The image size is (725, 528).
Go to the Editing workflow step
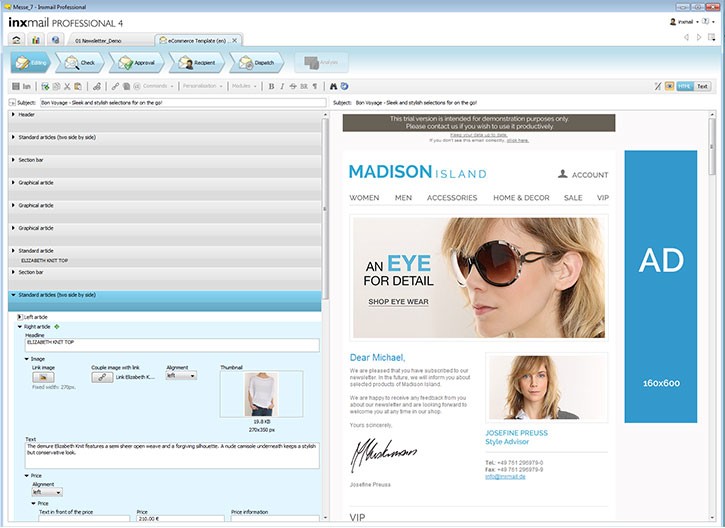[x=31, y=62]
